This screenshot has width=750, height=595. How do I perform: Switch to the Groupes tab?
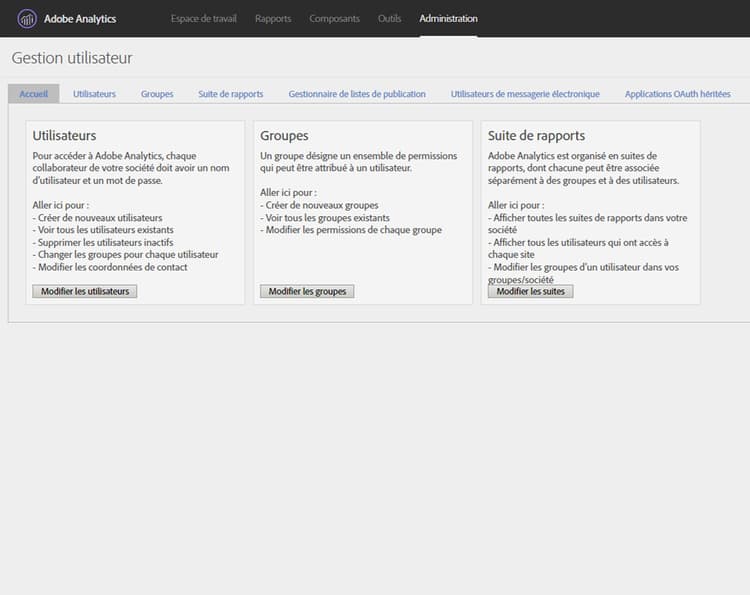click(157, 94)
